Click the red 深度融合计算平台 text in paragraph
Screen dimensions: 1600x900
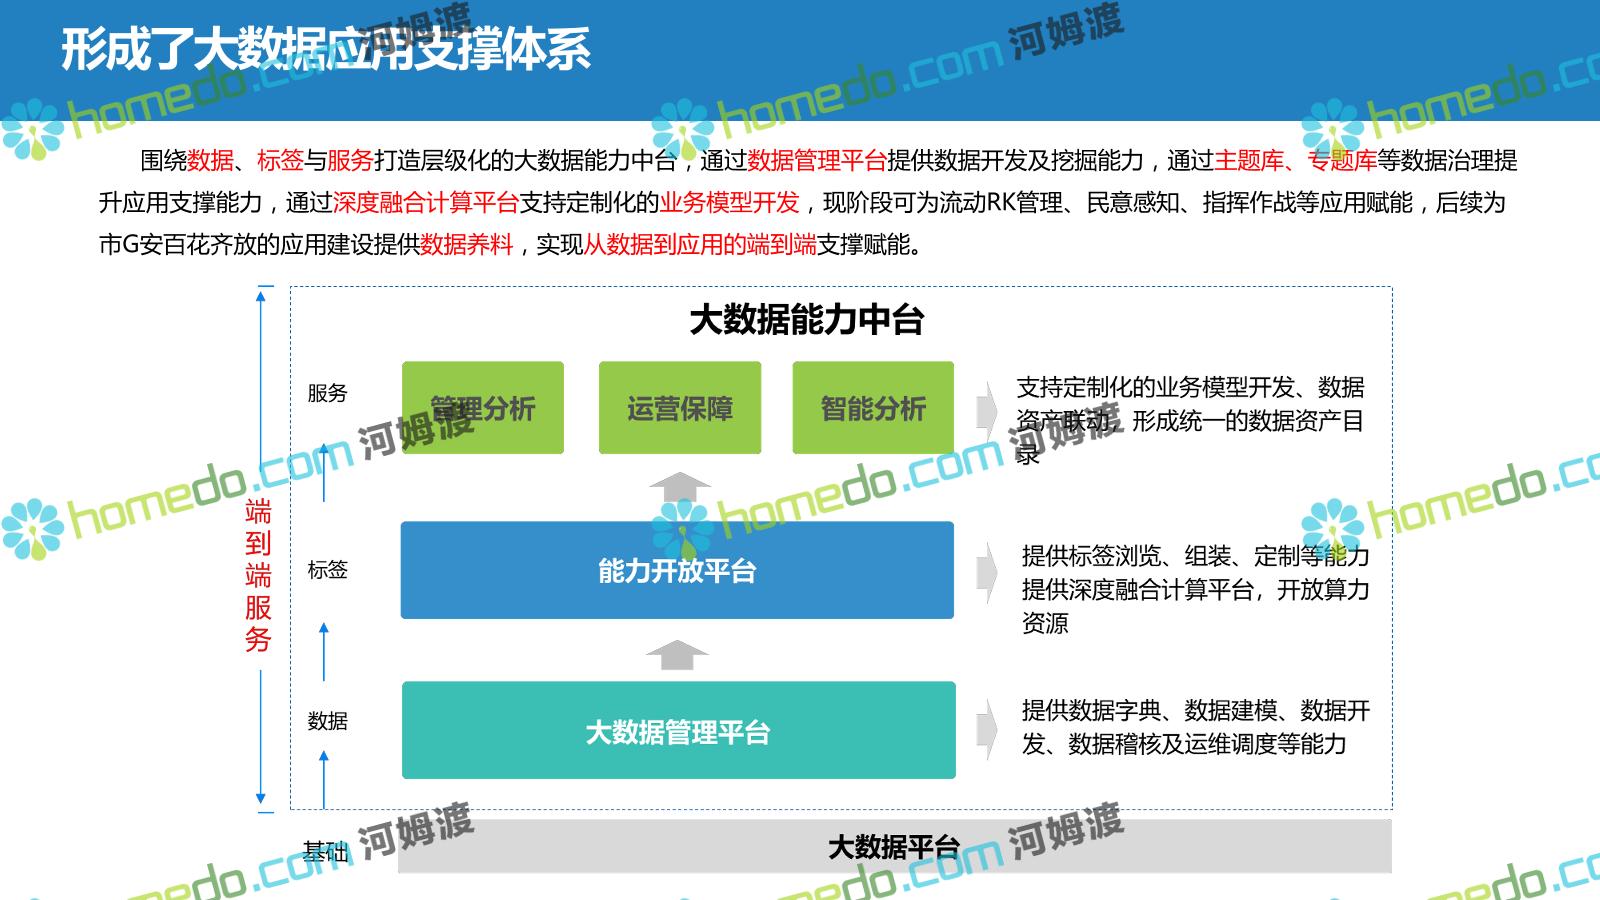coord(425,203)
